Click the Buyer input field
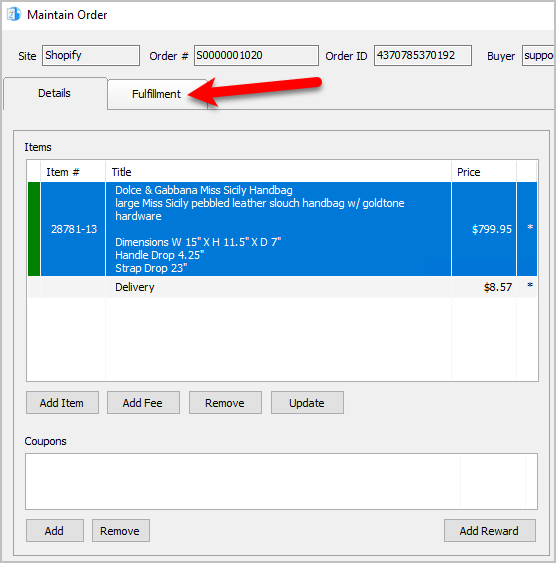Viewport: 556px width, 563px height. pos(538,55)
